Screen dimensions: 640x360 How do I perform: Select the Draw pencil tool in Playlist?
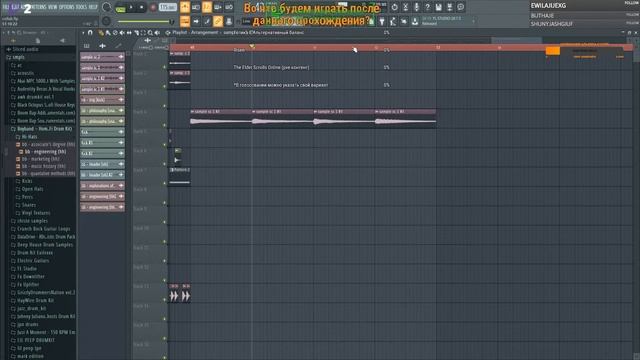coord(101,33)
